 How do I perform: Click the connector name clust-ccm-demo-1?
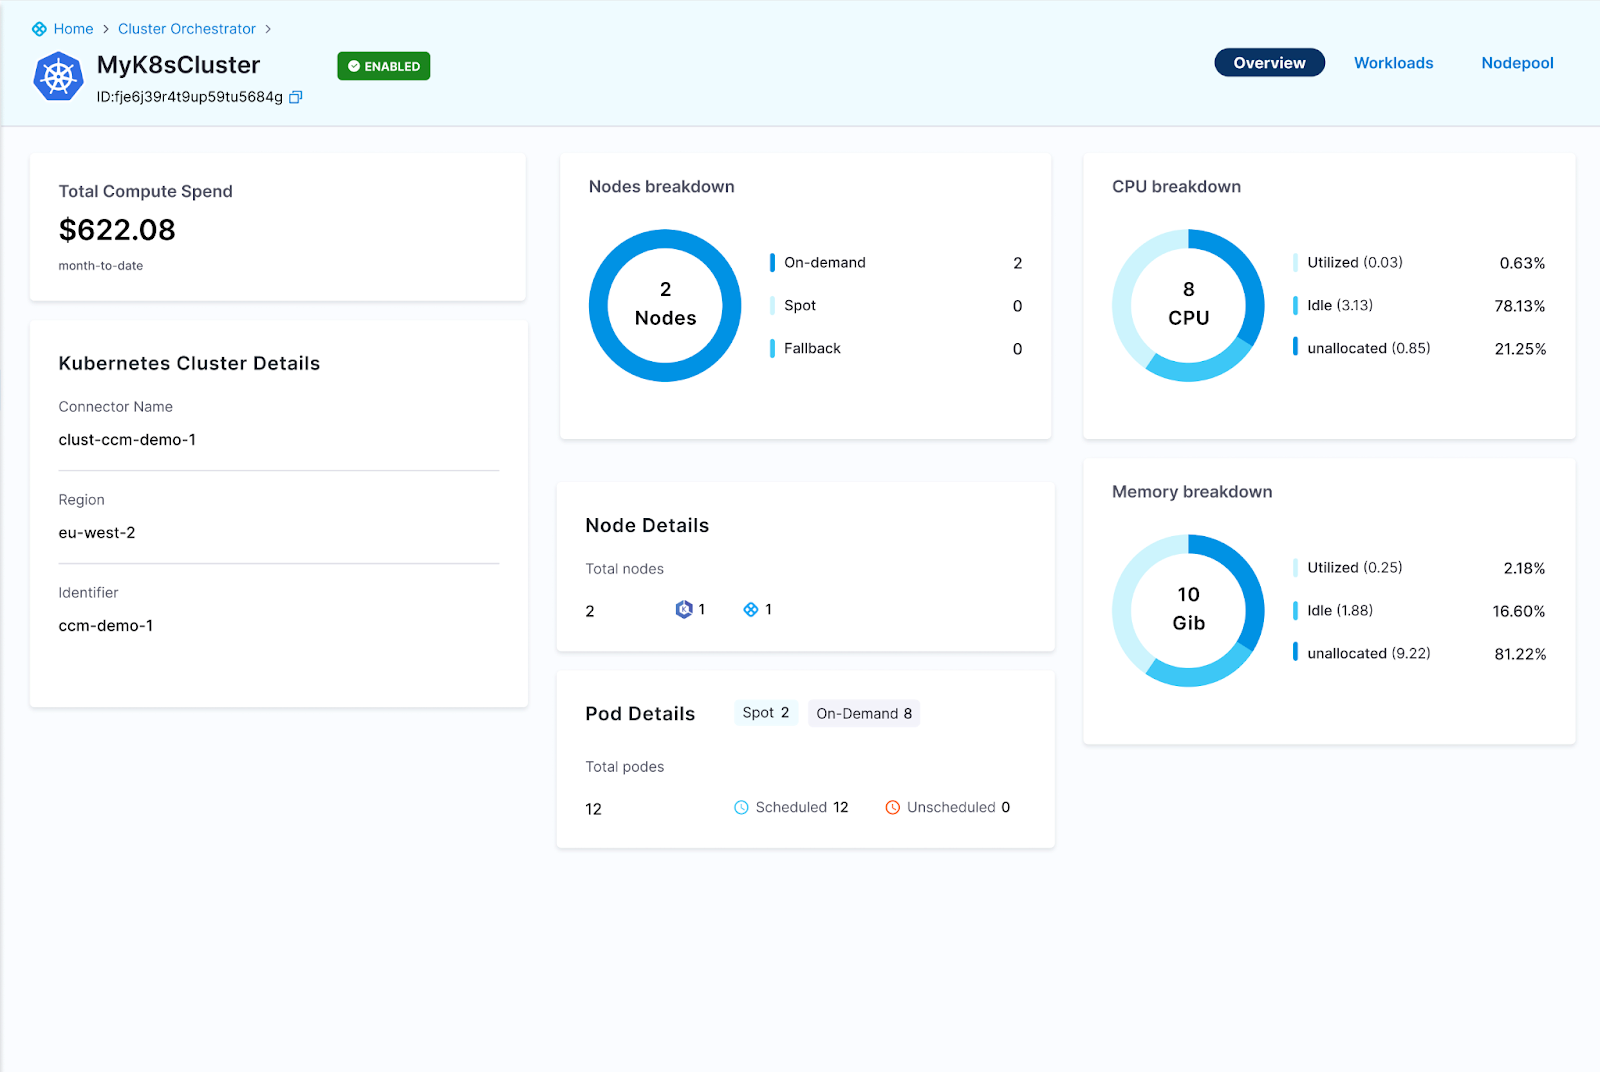(127, 440)
